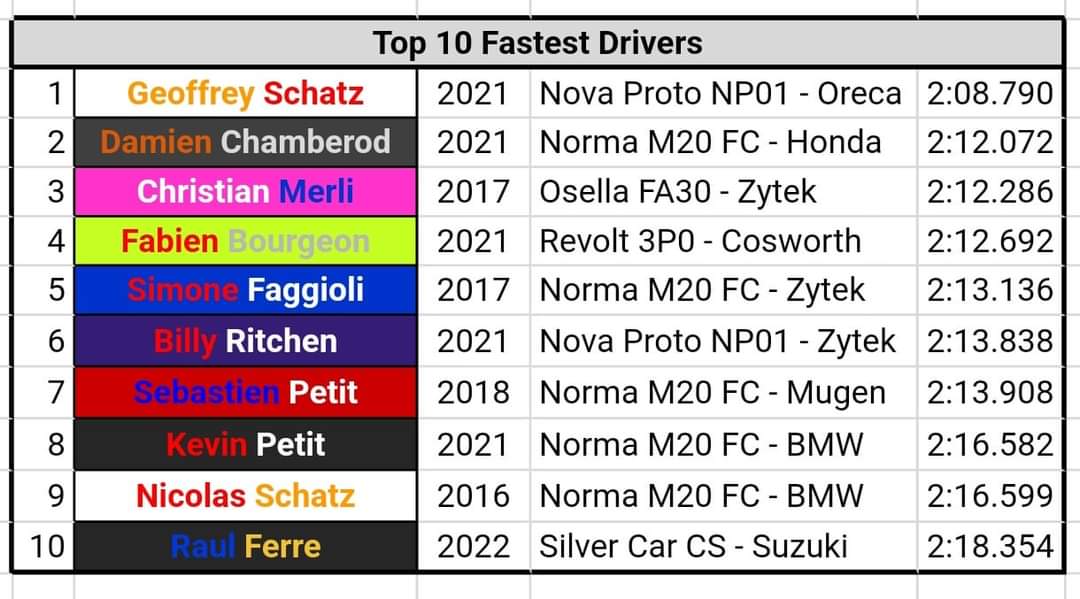Click the 2:08.790 lap time cell
This screenshot has height=599, width=1080.
pyautogui.click(x=989, y=93)
